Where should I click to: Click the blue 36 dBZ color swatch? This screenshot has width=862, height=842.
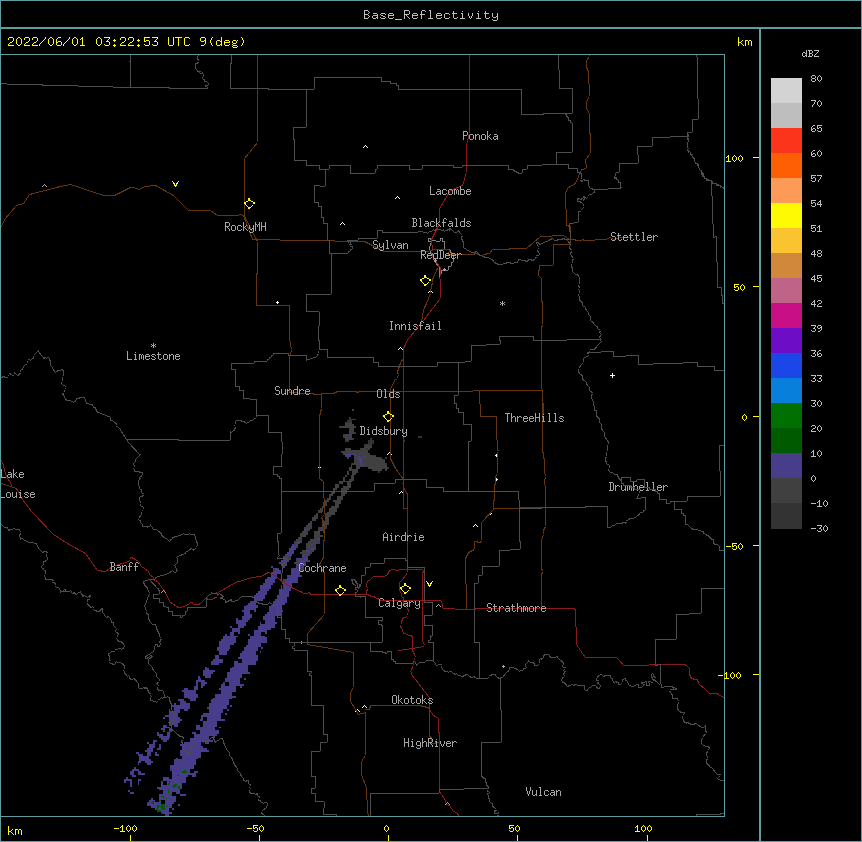coord(786,365)
